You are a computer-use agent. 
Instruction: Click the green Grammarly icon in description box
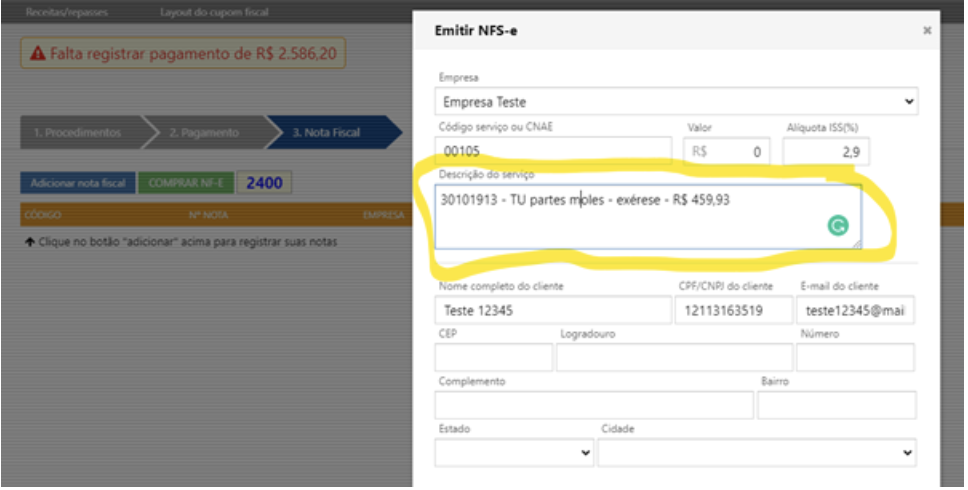[838, 226]
